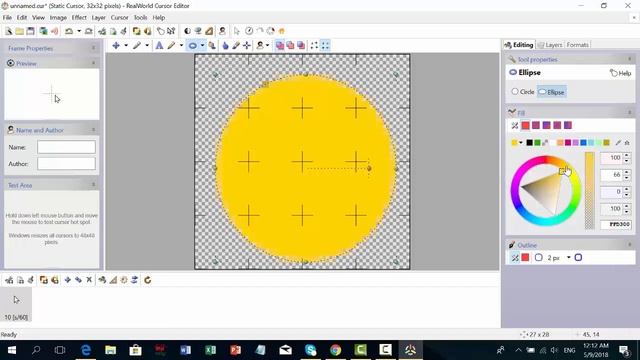Click the vertical yellow alpha slider bar

(589, 190)
